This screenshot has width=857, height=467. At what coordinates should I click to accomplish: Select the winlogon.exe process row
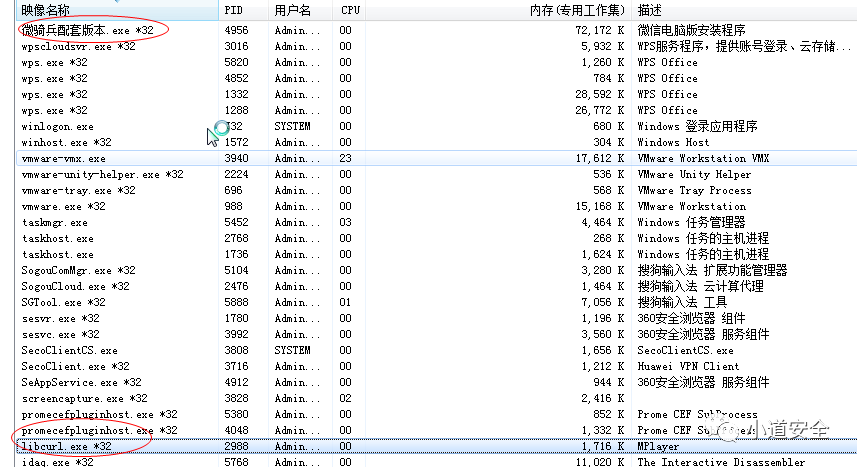pyautogui.click(x=437, y=126)
